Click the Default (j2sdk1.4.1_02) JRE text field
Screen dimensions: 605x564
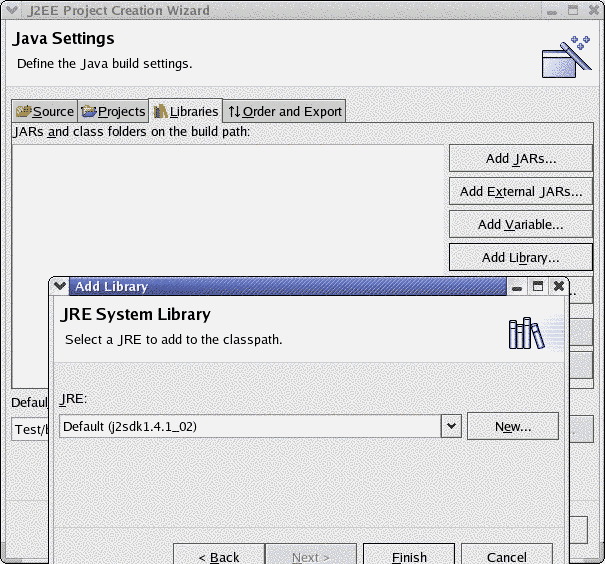(x=248, y=426)
